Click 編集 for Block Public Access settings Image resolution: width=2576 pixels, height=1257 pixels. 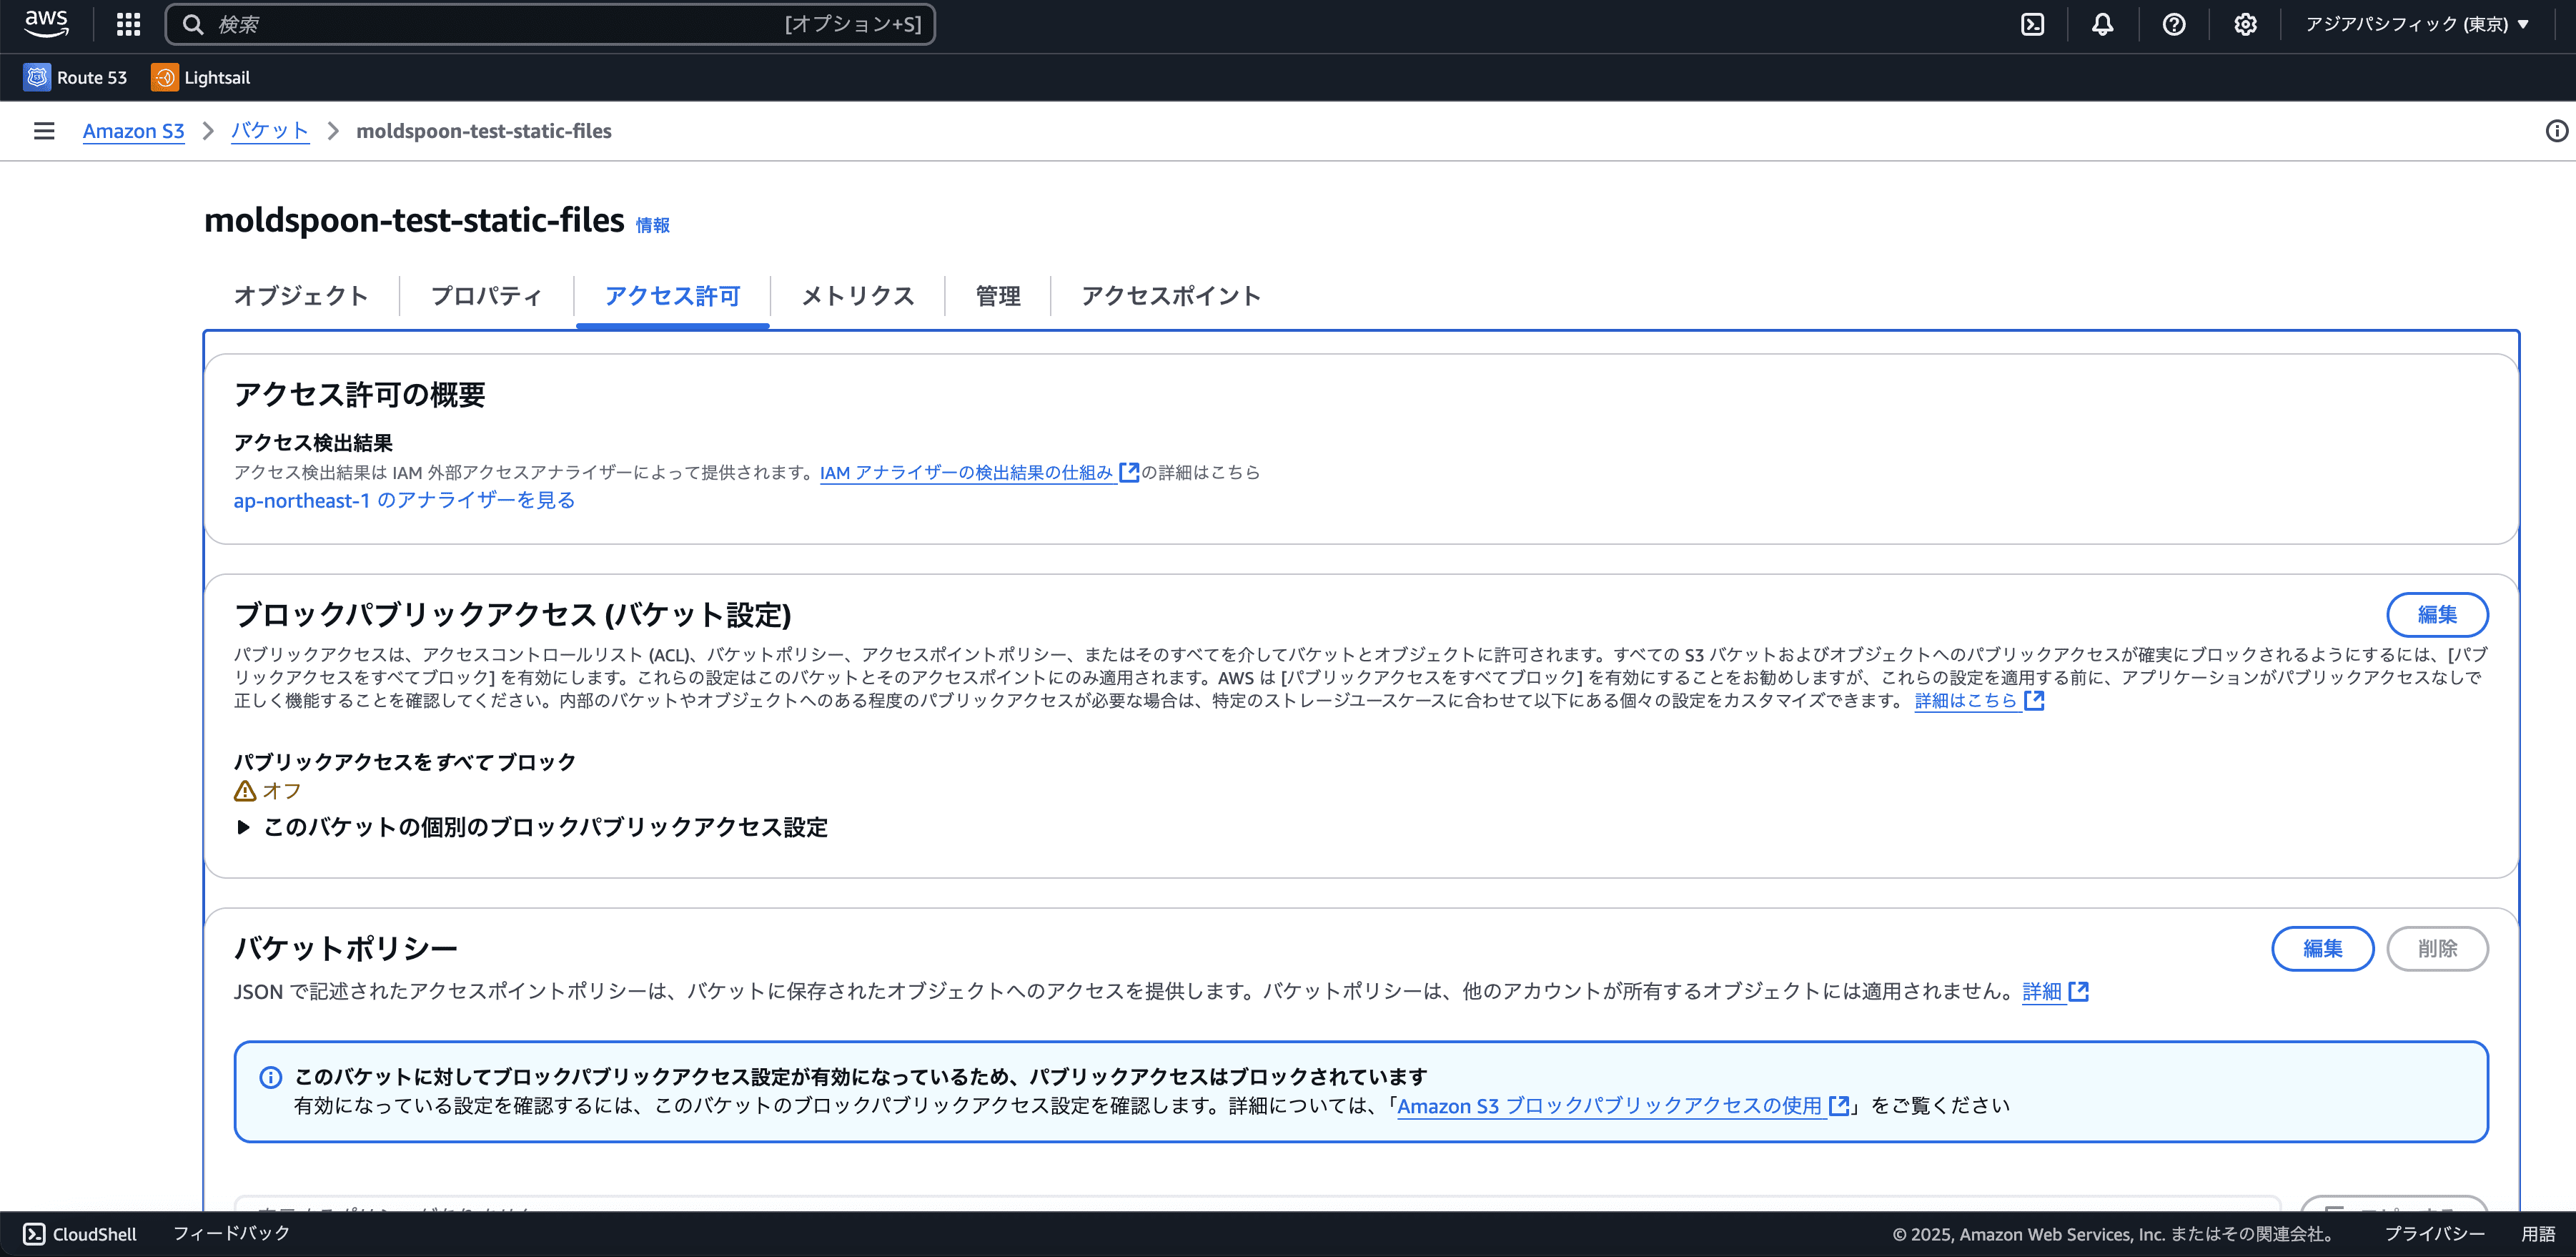point(2437,615)
